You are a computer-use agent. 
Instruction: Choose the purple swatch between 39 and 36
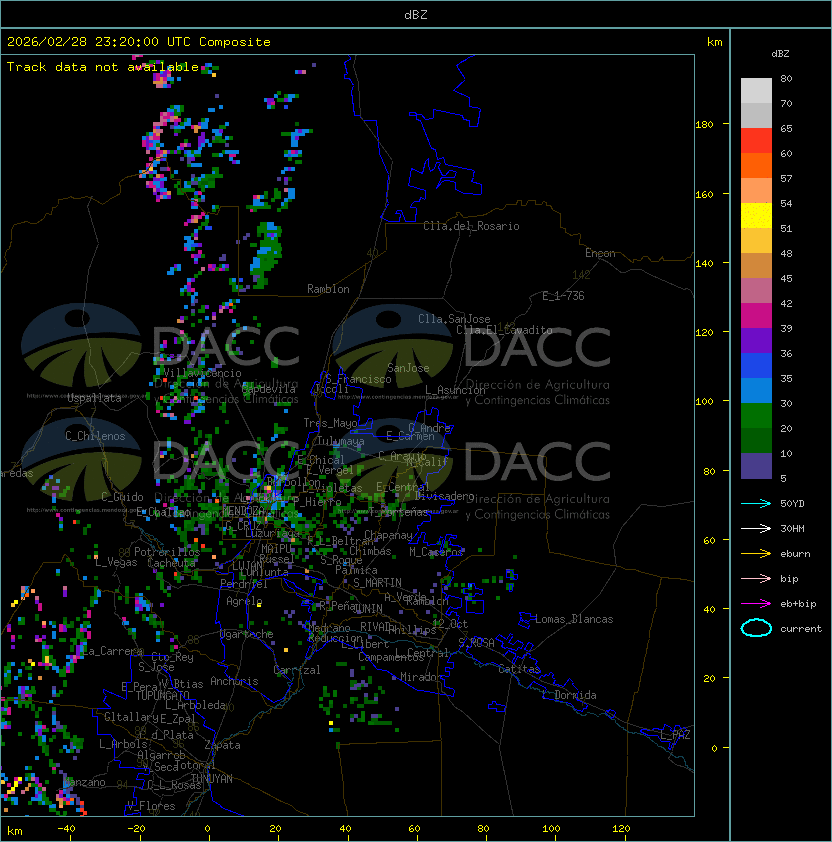click(756, 340)
